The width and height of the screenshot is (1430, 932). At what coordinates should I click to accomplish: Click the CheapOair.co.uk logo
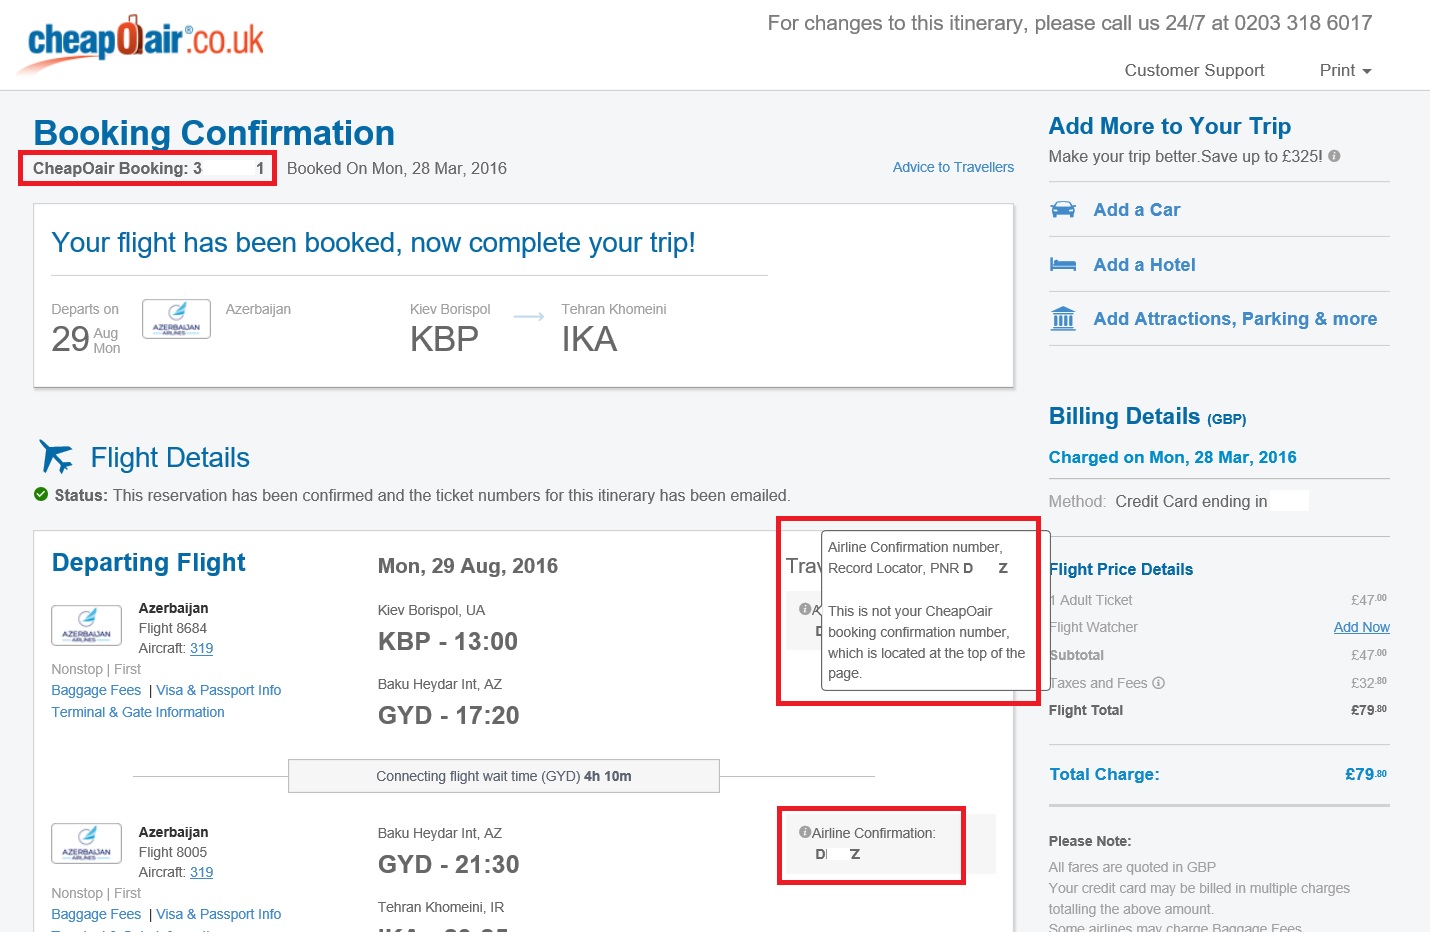(x=142, y=44)
